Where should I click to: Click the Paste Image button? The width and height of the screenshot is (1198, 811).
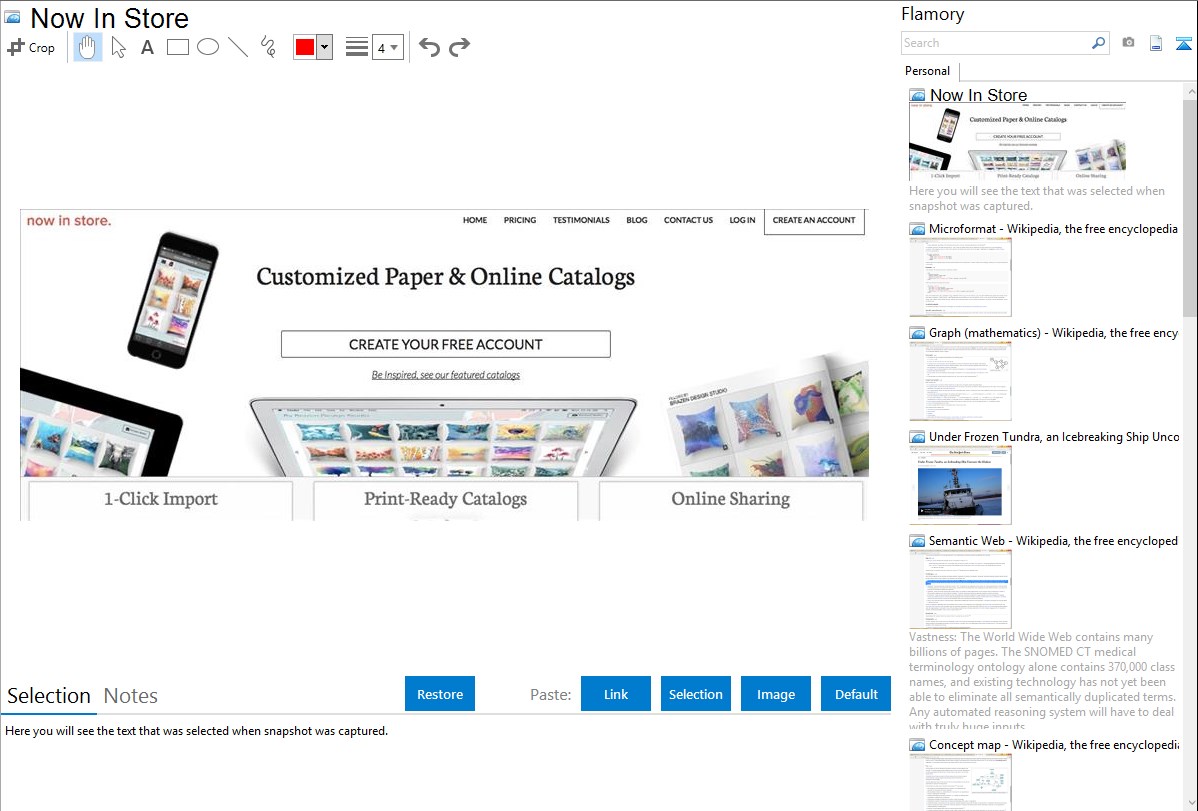(775, 694)
